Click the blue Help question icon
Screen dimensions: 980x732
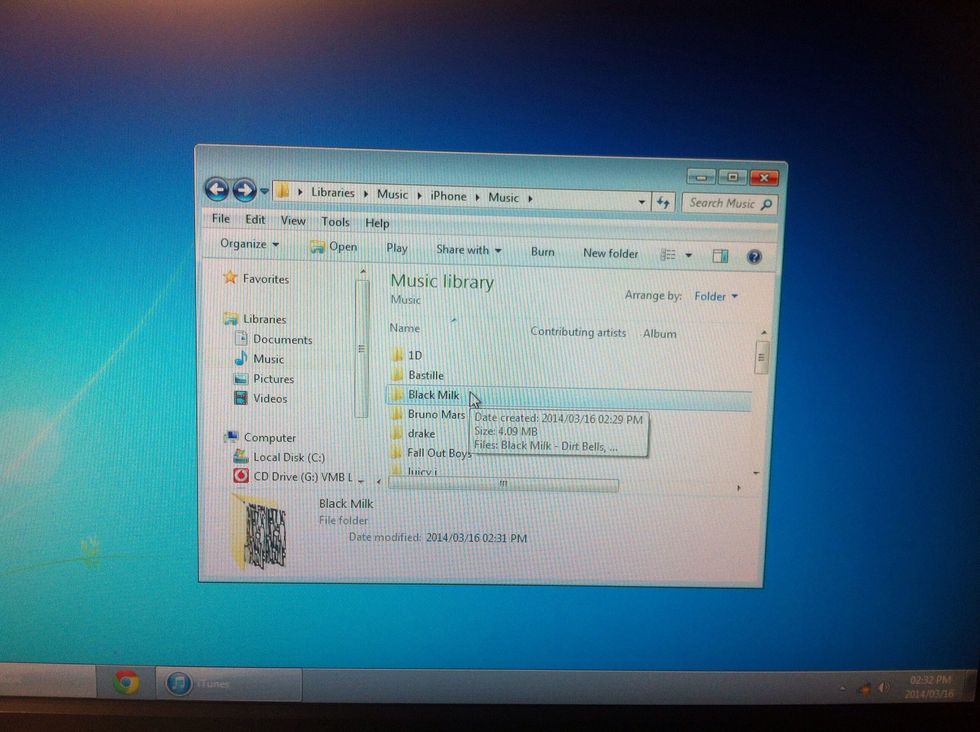(754, 257)
